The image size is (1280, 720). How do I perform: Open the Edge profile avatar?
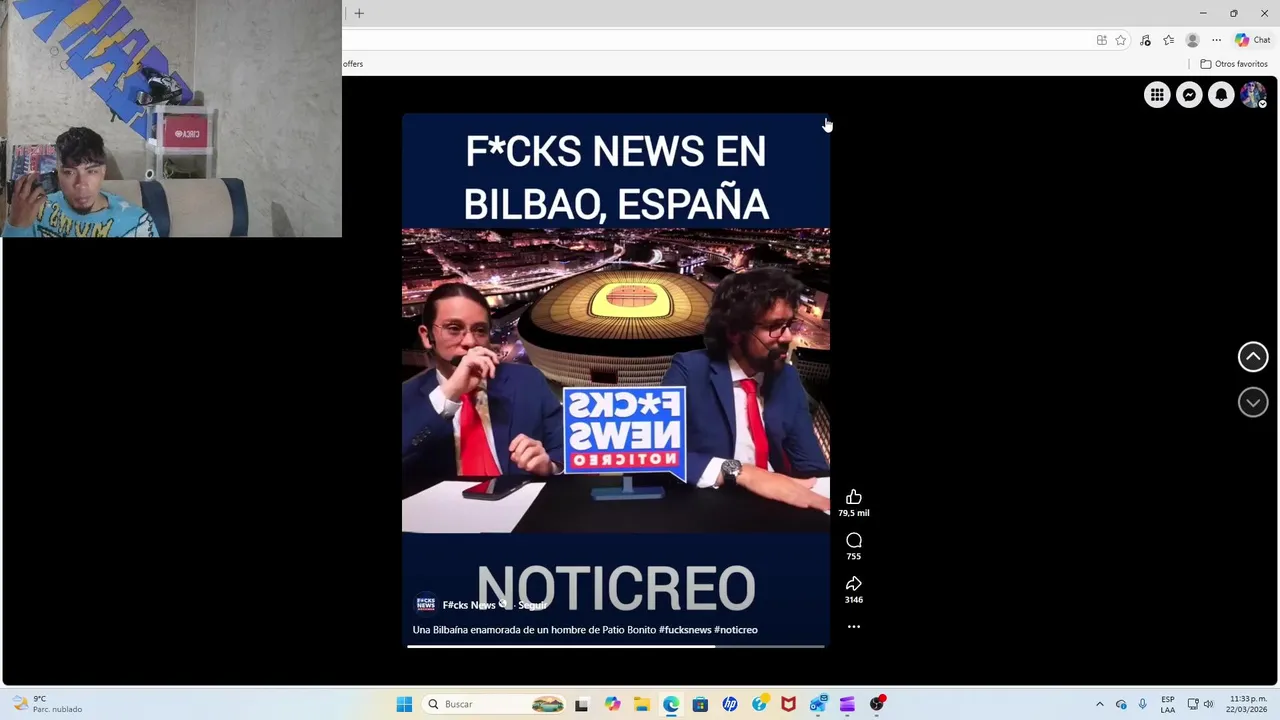click(x=1192, y=40)
